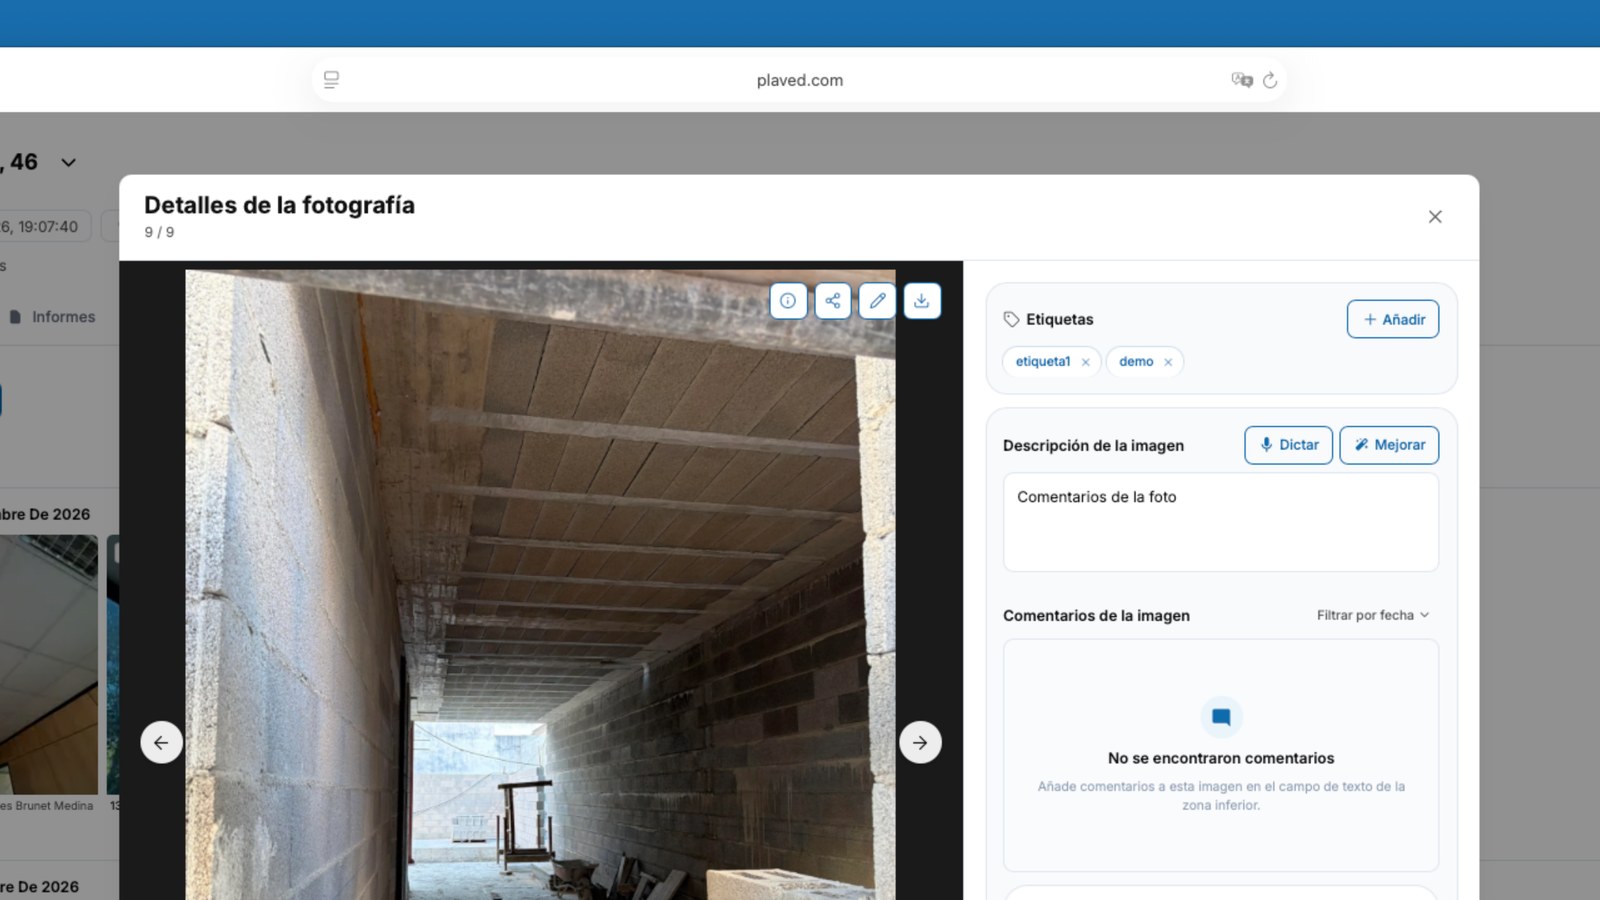Open photo info icon above image
Image resolution: width=1600 pixels, height=900 pixels.
click(788, 301)
